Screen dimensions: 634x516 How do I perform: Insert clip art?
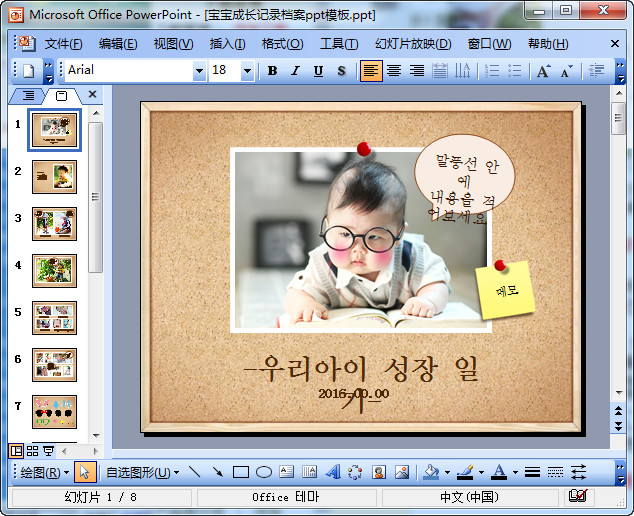(x=378, y=472)
